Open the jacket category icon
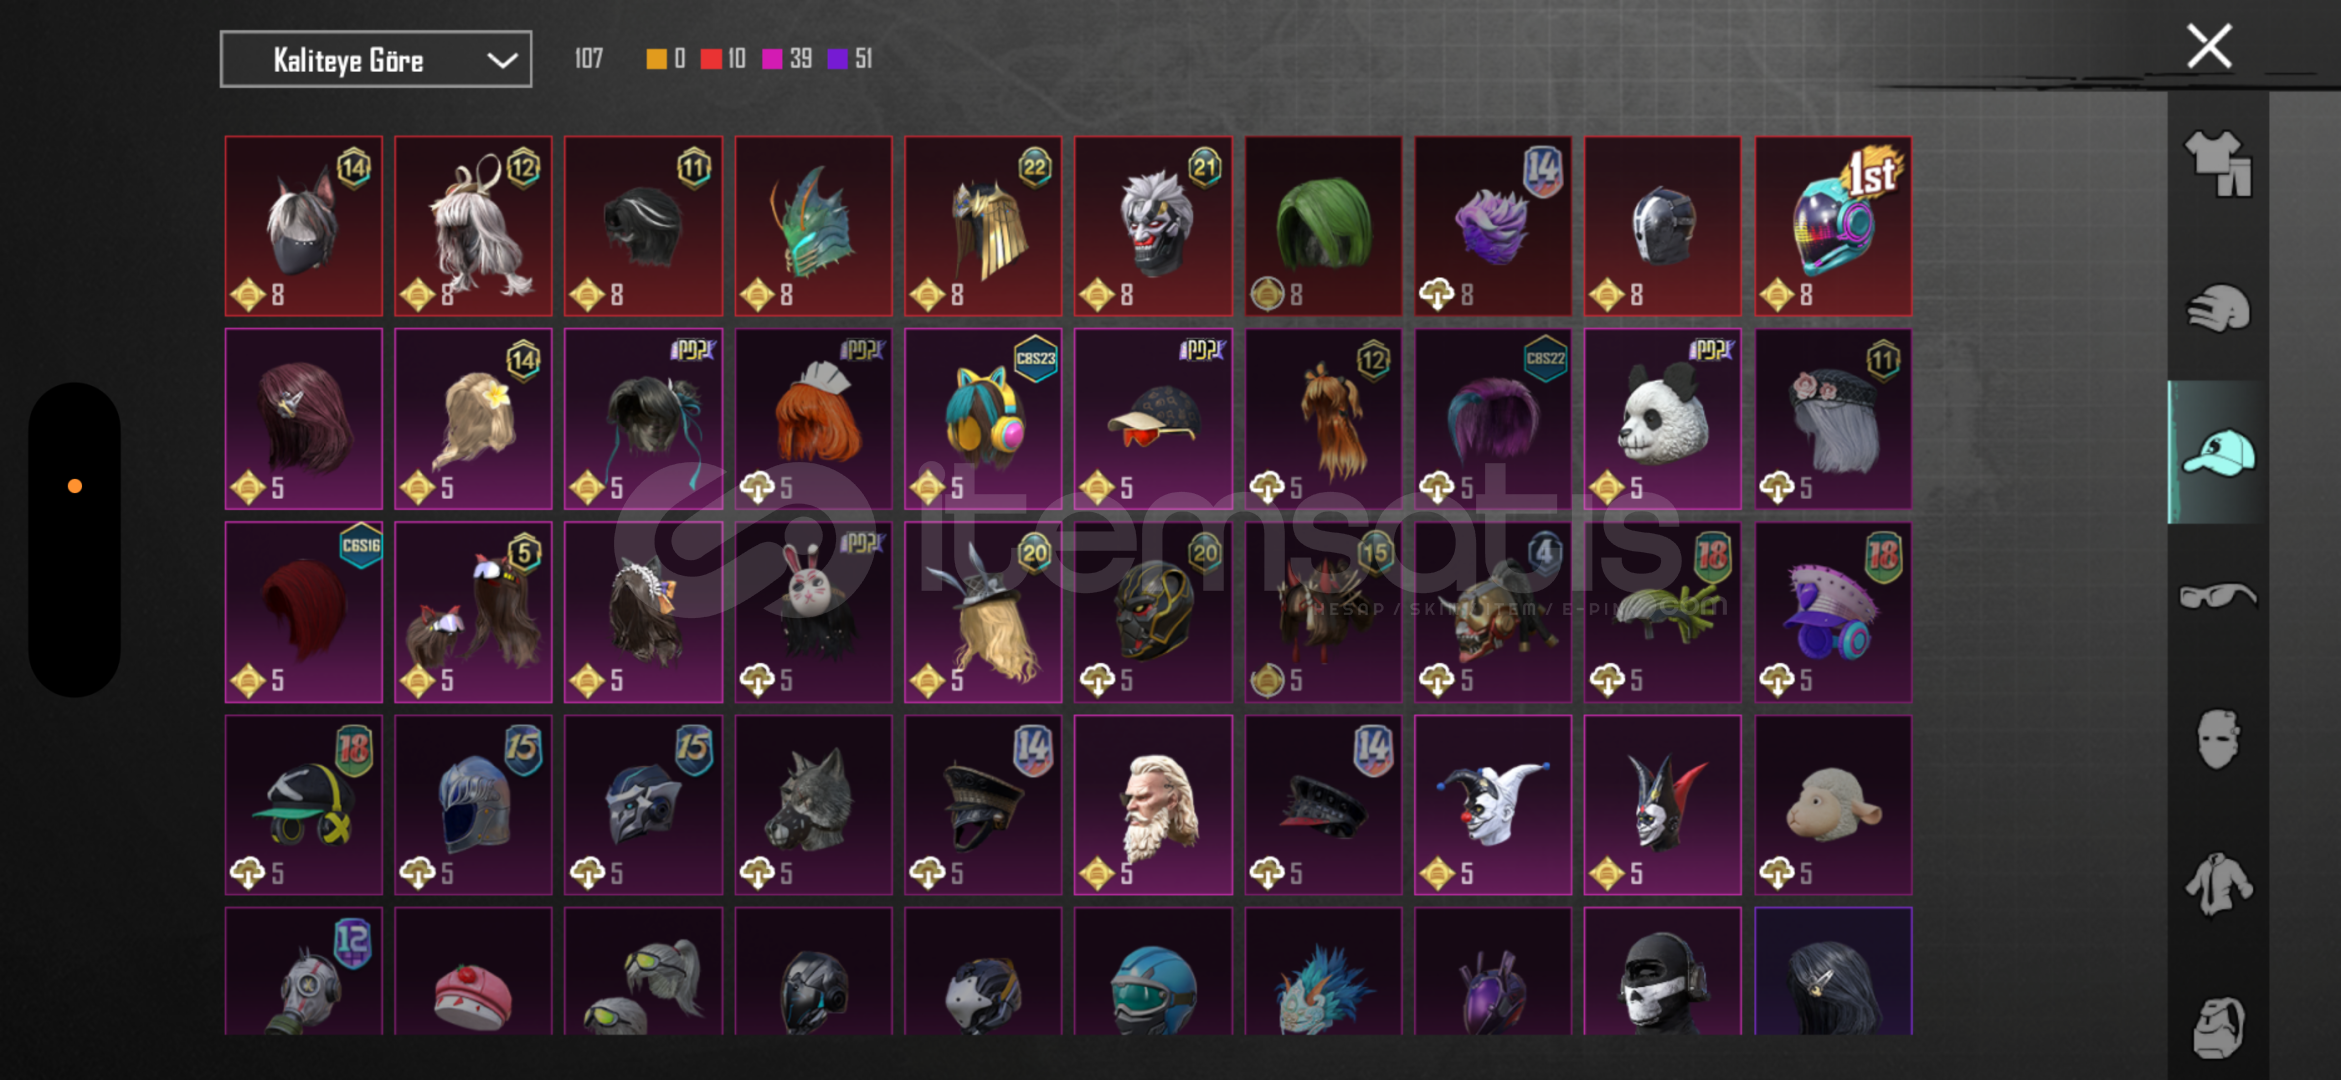2341x1080 pixels. pyautogui.click(x=2218, y=884)
